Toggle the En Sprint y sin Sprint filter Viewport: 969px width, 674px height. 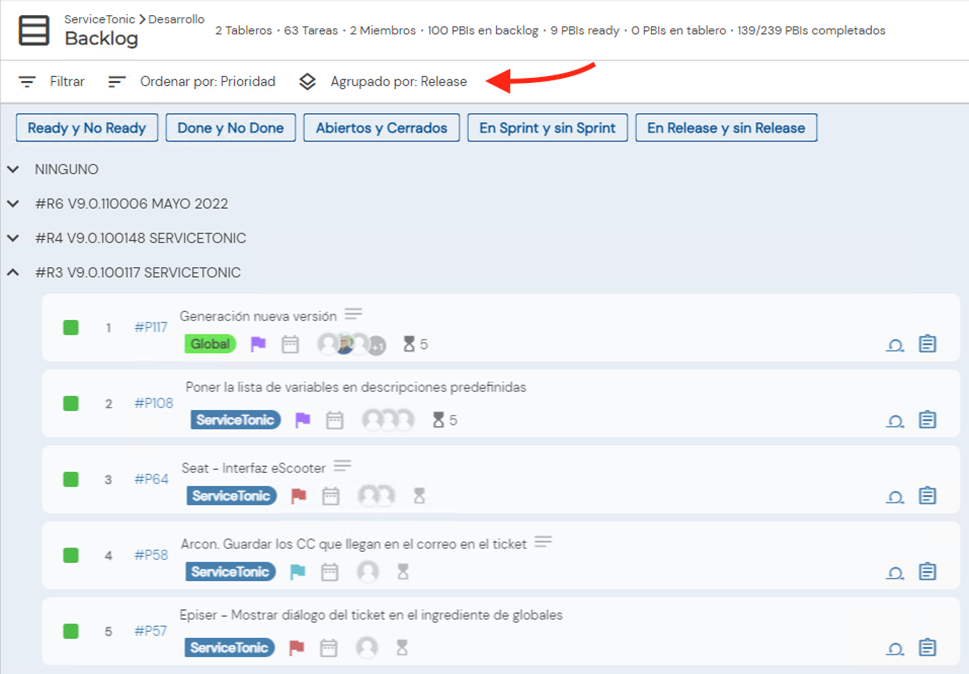(x=547, y=128)
